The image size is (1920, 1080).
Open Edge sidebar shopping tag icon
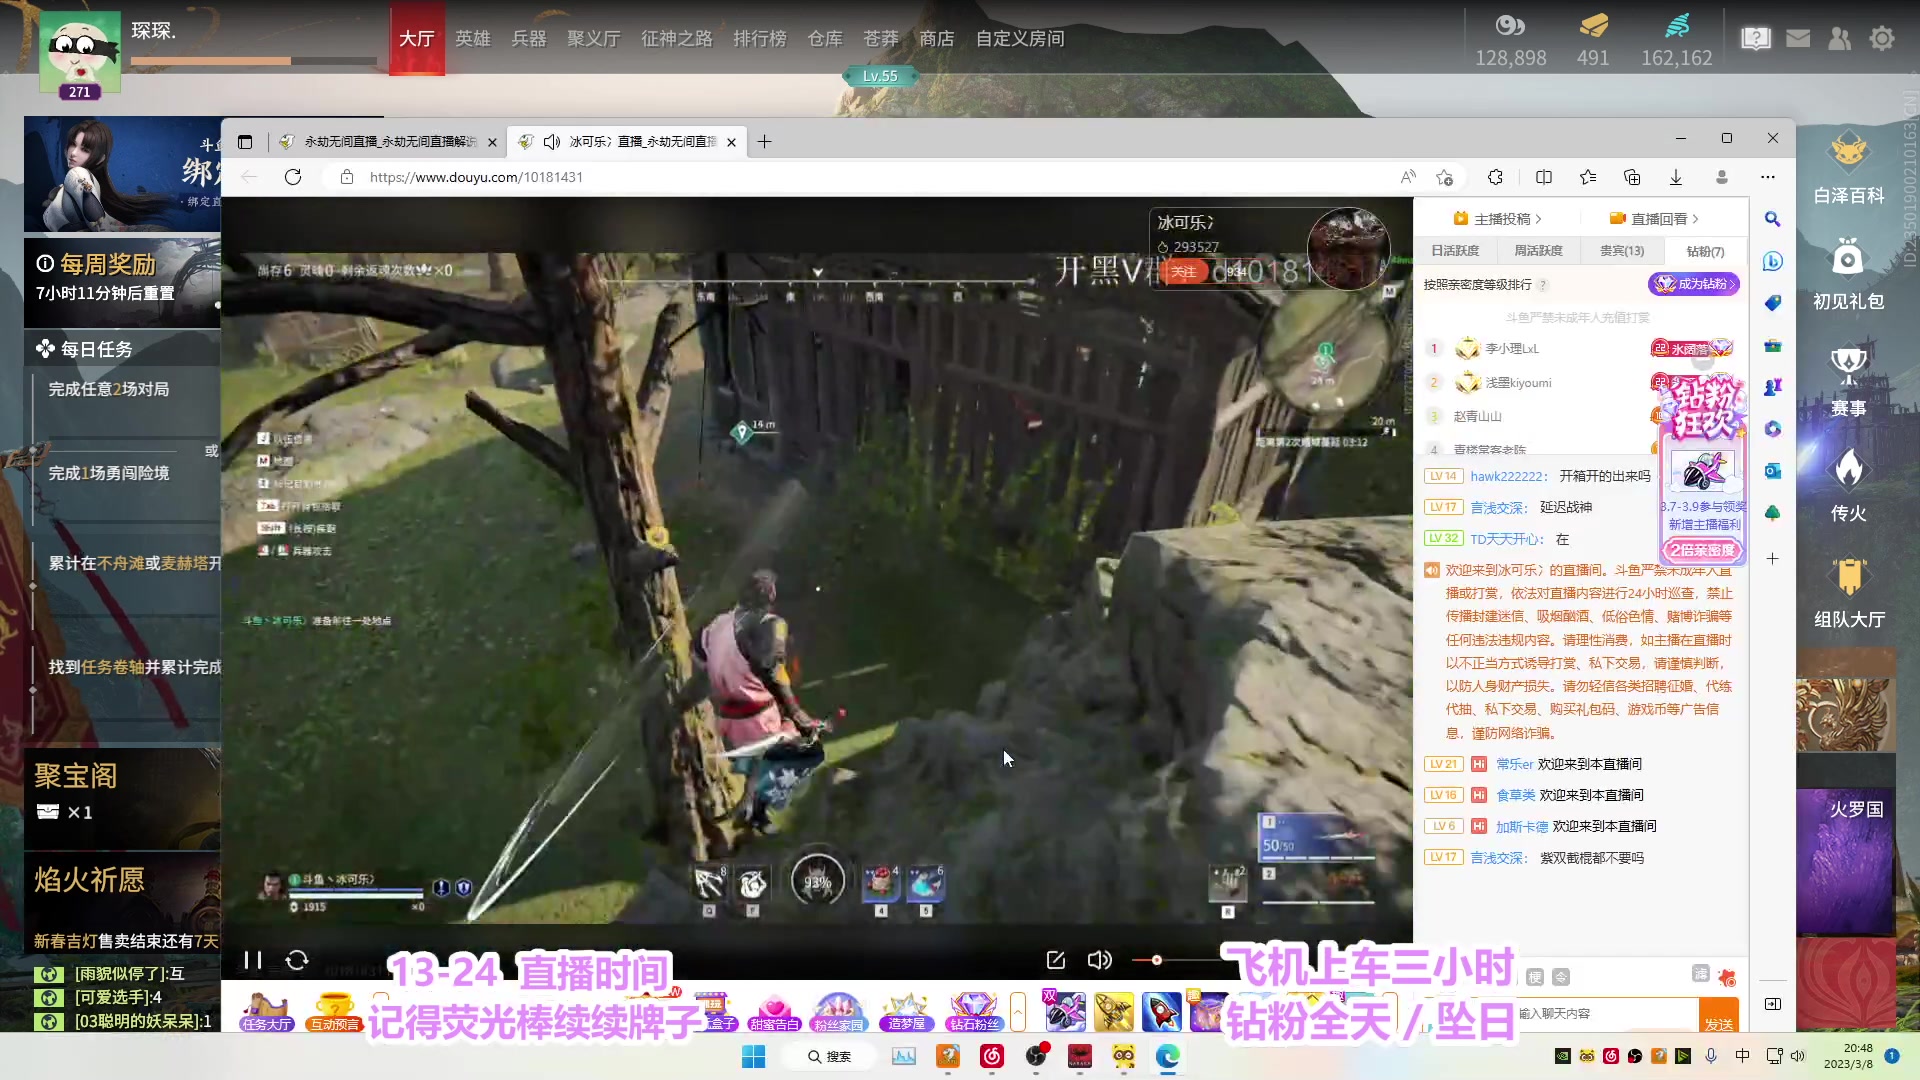[1773, 303]
